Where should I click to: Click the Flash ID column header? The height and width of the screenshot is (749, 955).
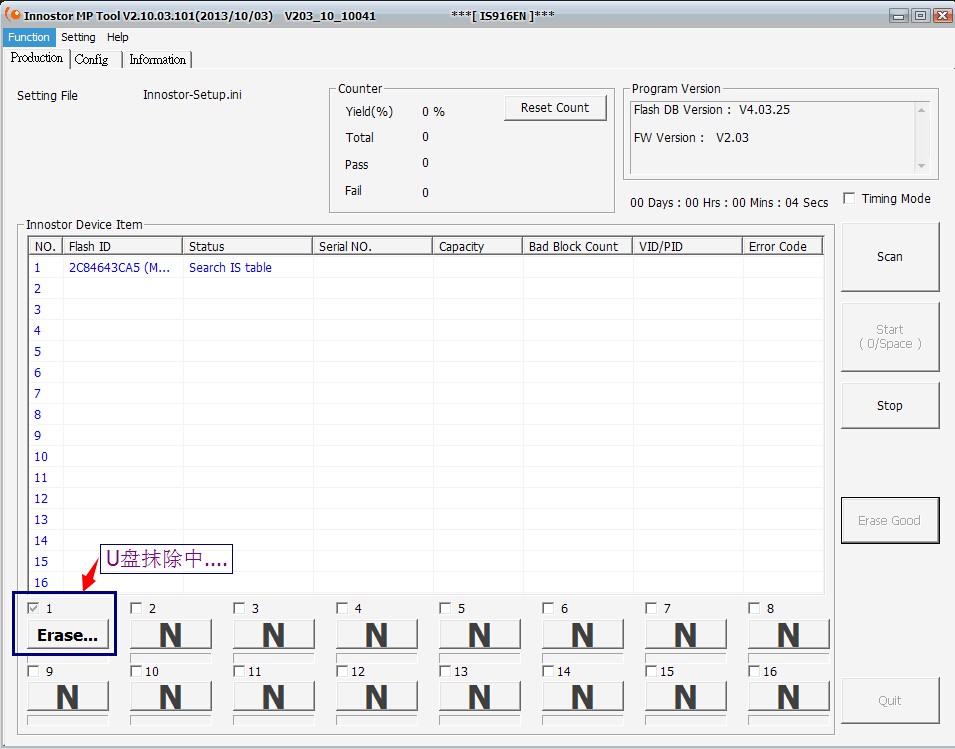tap(122, 246)
